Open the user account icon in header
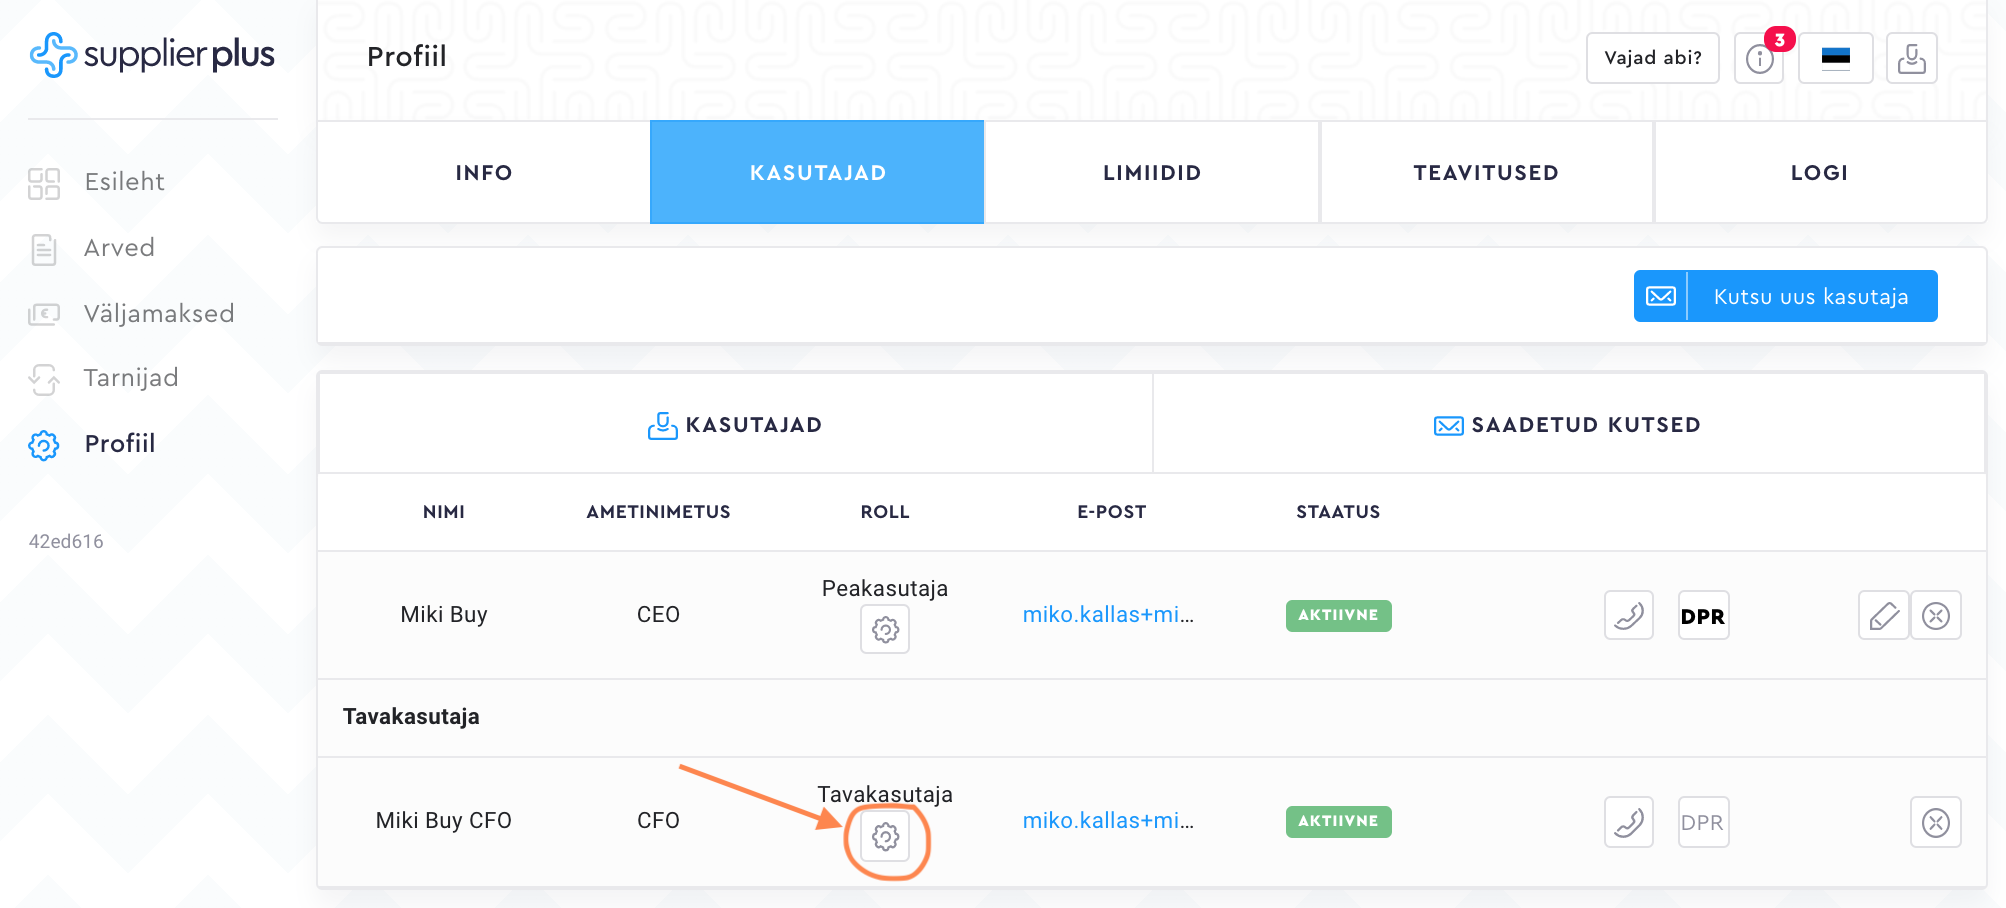 tap(1911, 58)
